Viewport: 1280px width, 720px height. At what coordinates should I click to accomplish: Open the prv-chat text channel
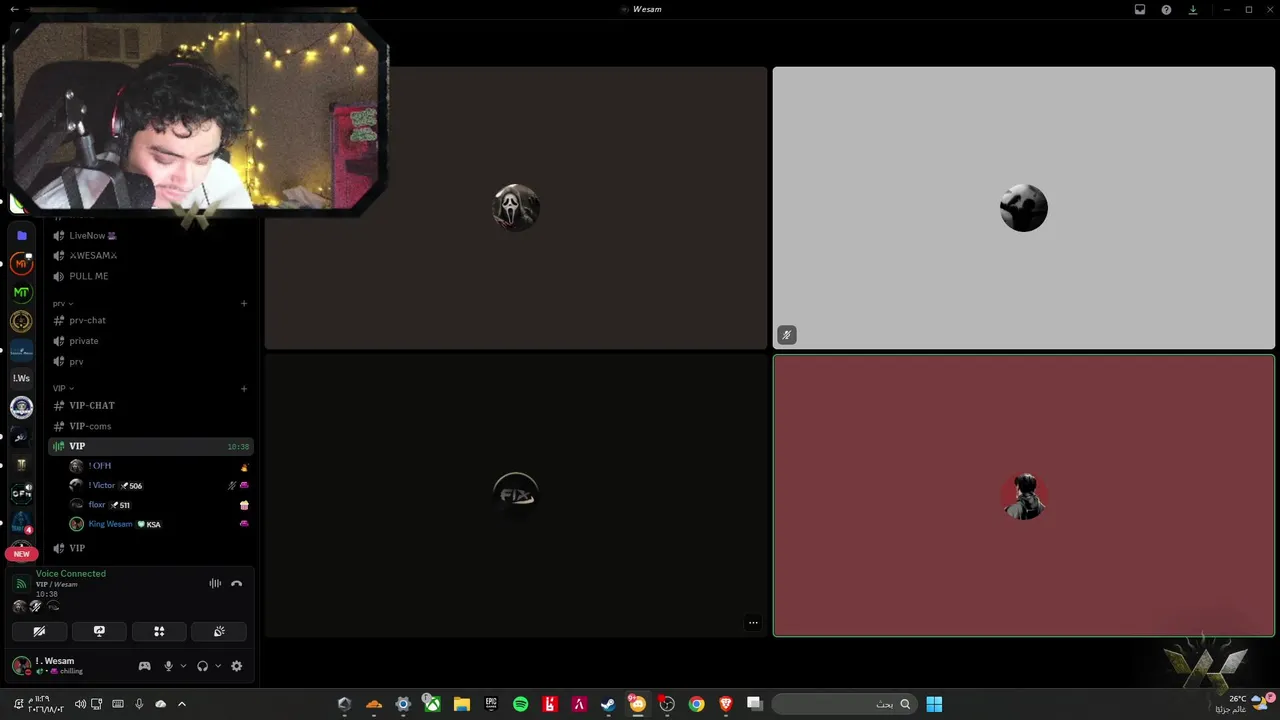(150, 320)
